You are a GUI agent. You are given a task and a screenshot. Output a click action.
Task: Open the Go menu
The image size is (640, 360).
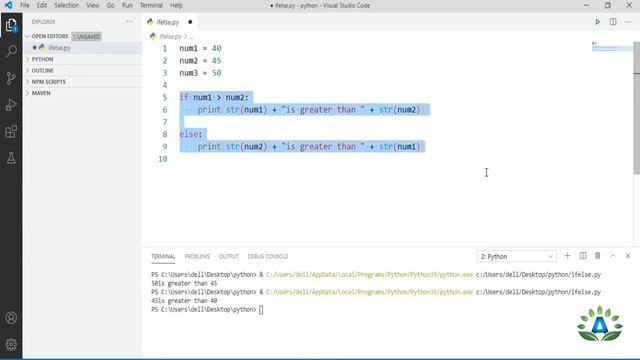tap(111, 5)
